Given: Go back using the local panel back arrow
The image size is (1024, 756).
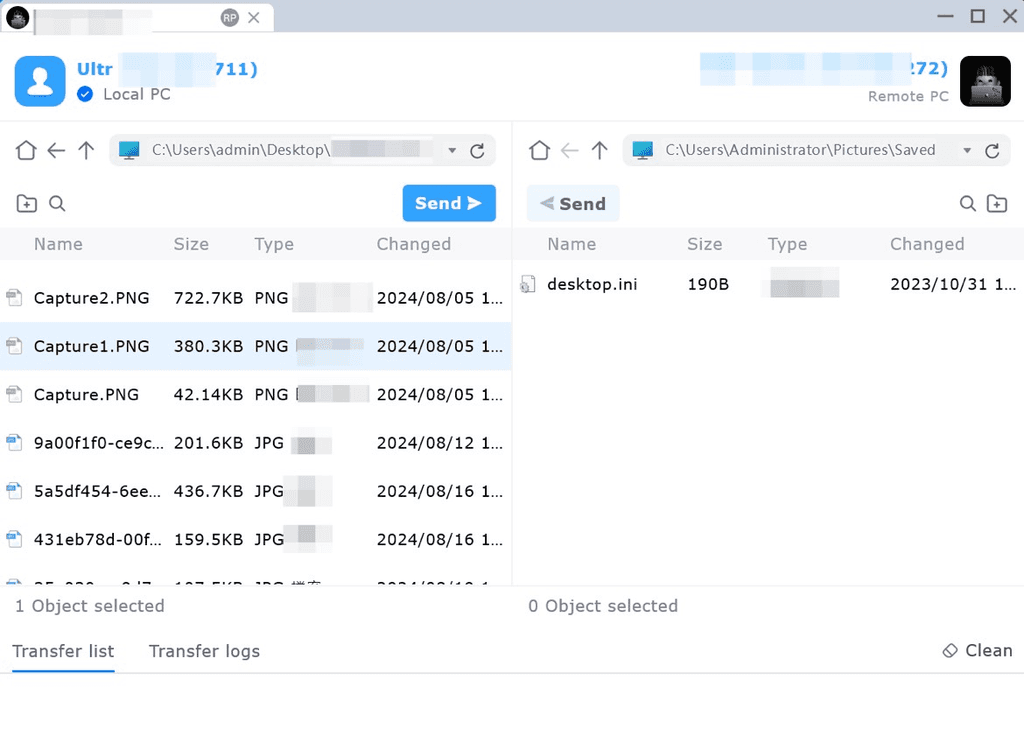Looking at the screenshot, I should click(56, 149).
